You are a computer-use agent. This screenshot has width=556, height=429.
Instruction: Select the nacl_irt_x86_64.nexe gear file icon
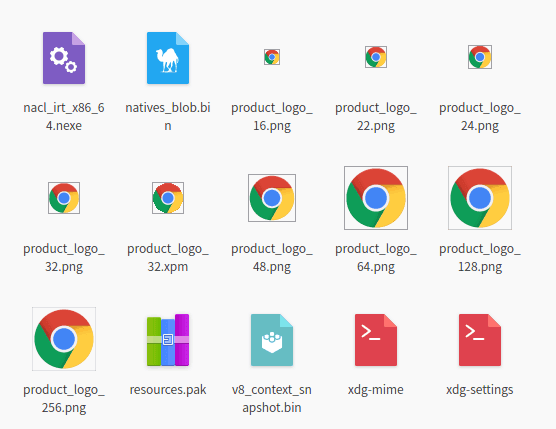click(64, 58)
